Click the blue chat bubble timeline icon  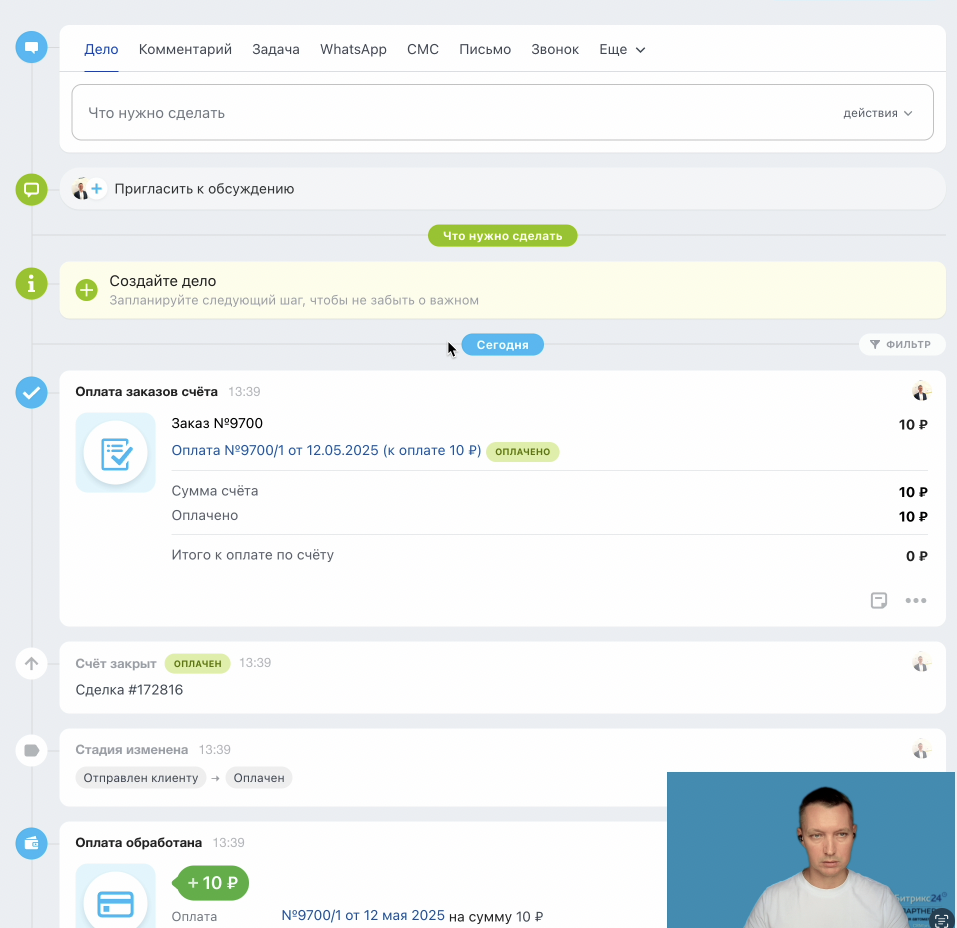click(x=31, y=48)
